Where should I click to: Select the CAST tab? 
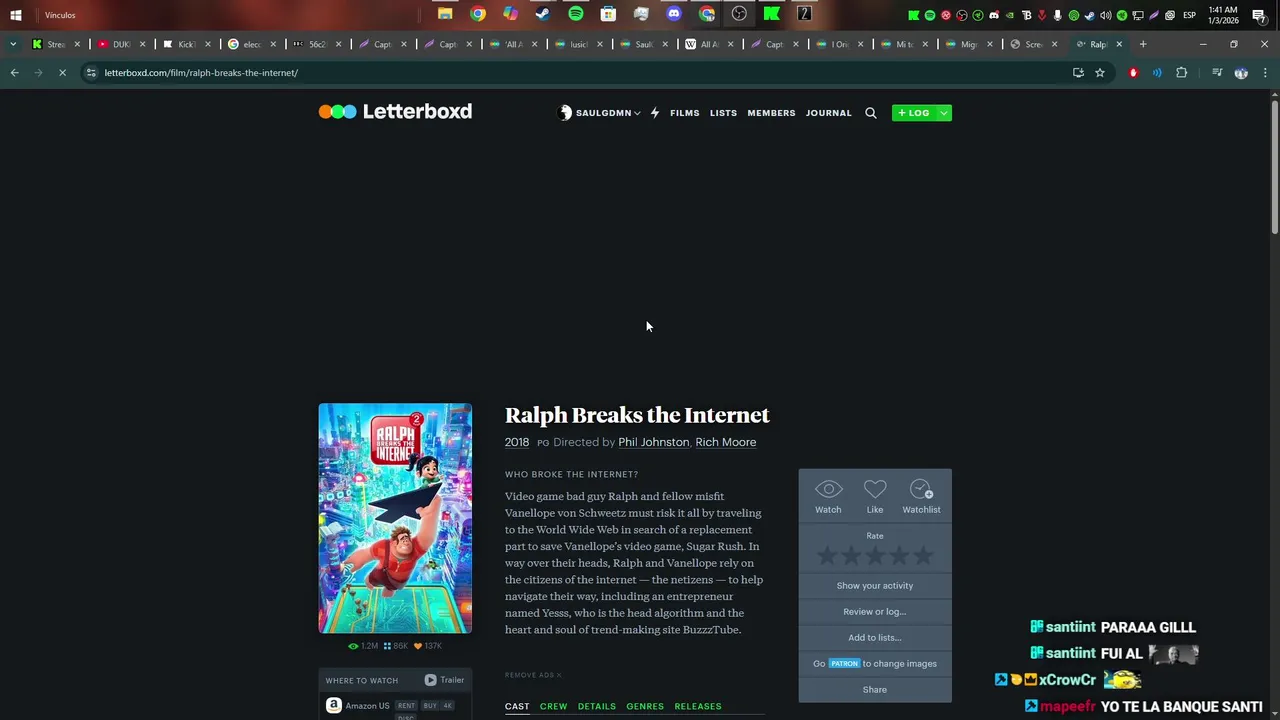517,706
